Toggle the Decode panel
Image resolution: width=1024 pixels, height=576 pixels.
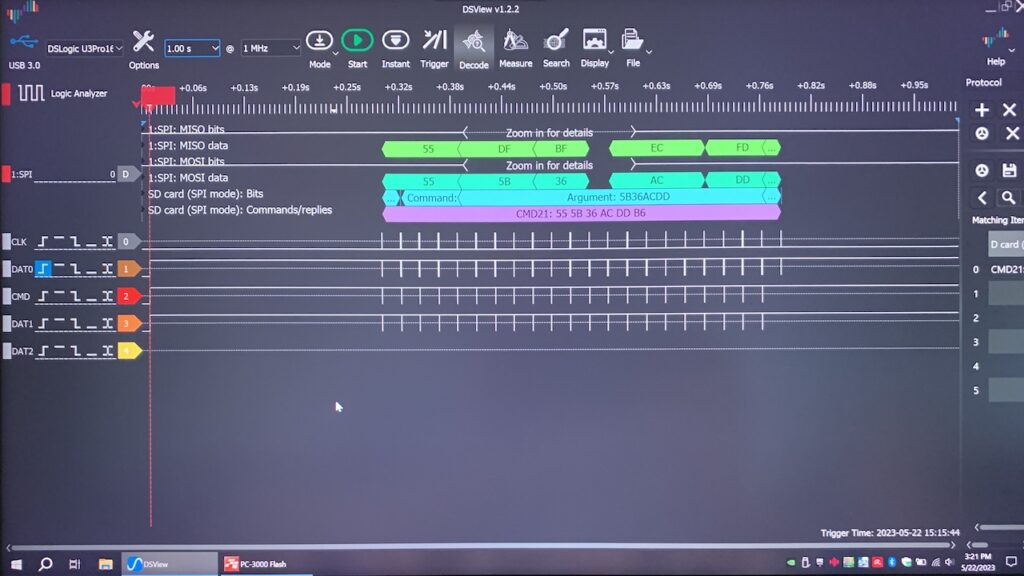474,43
